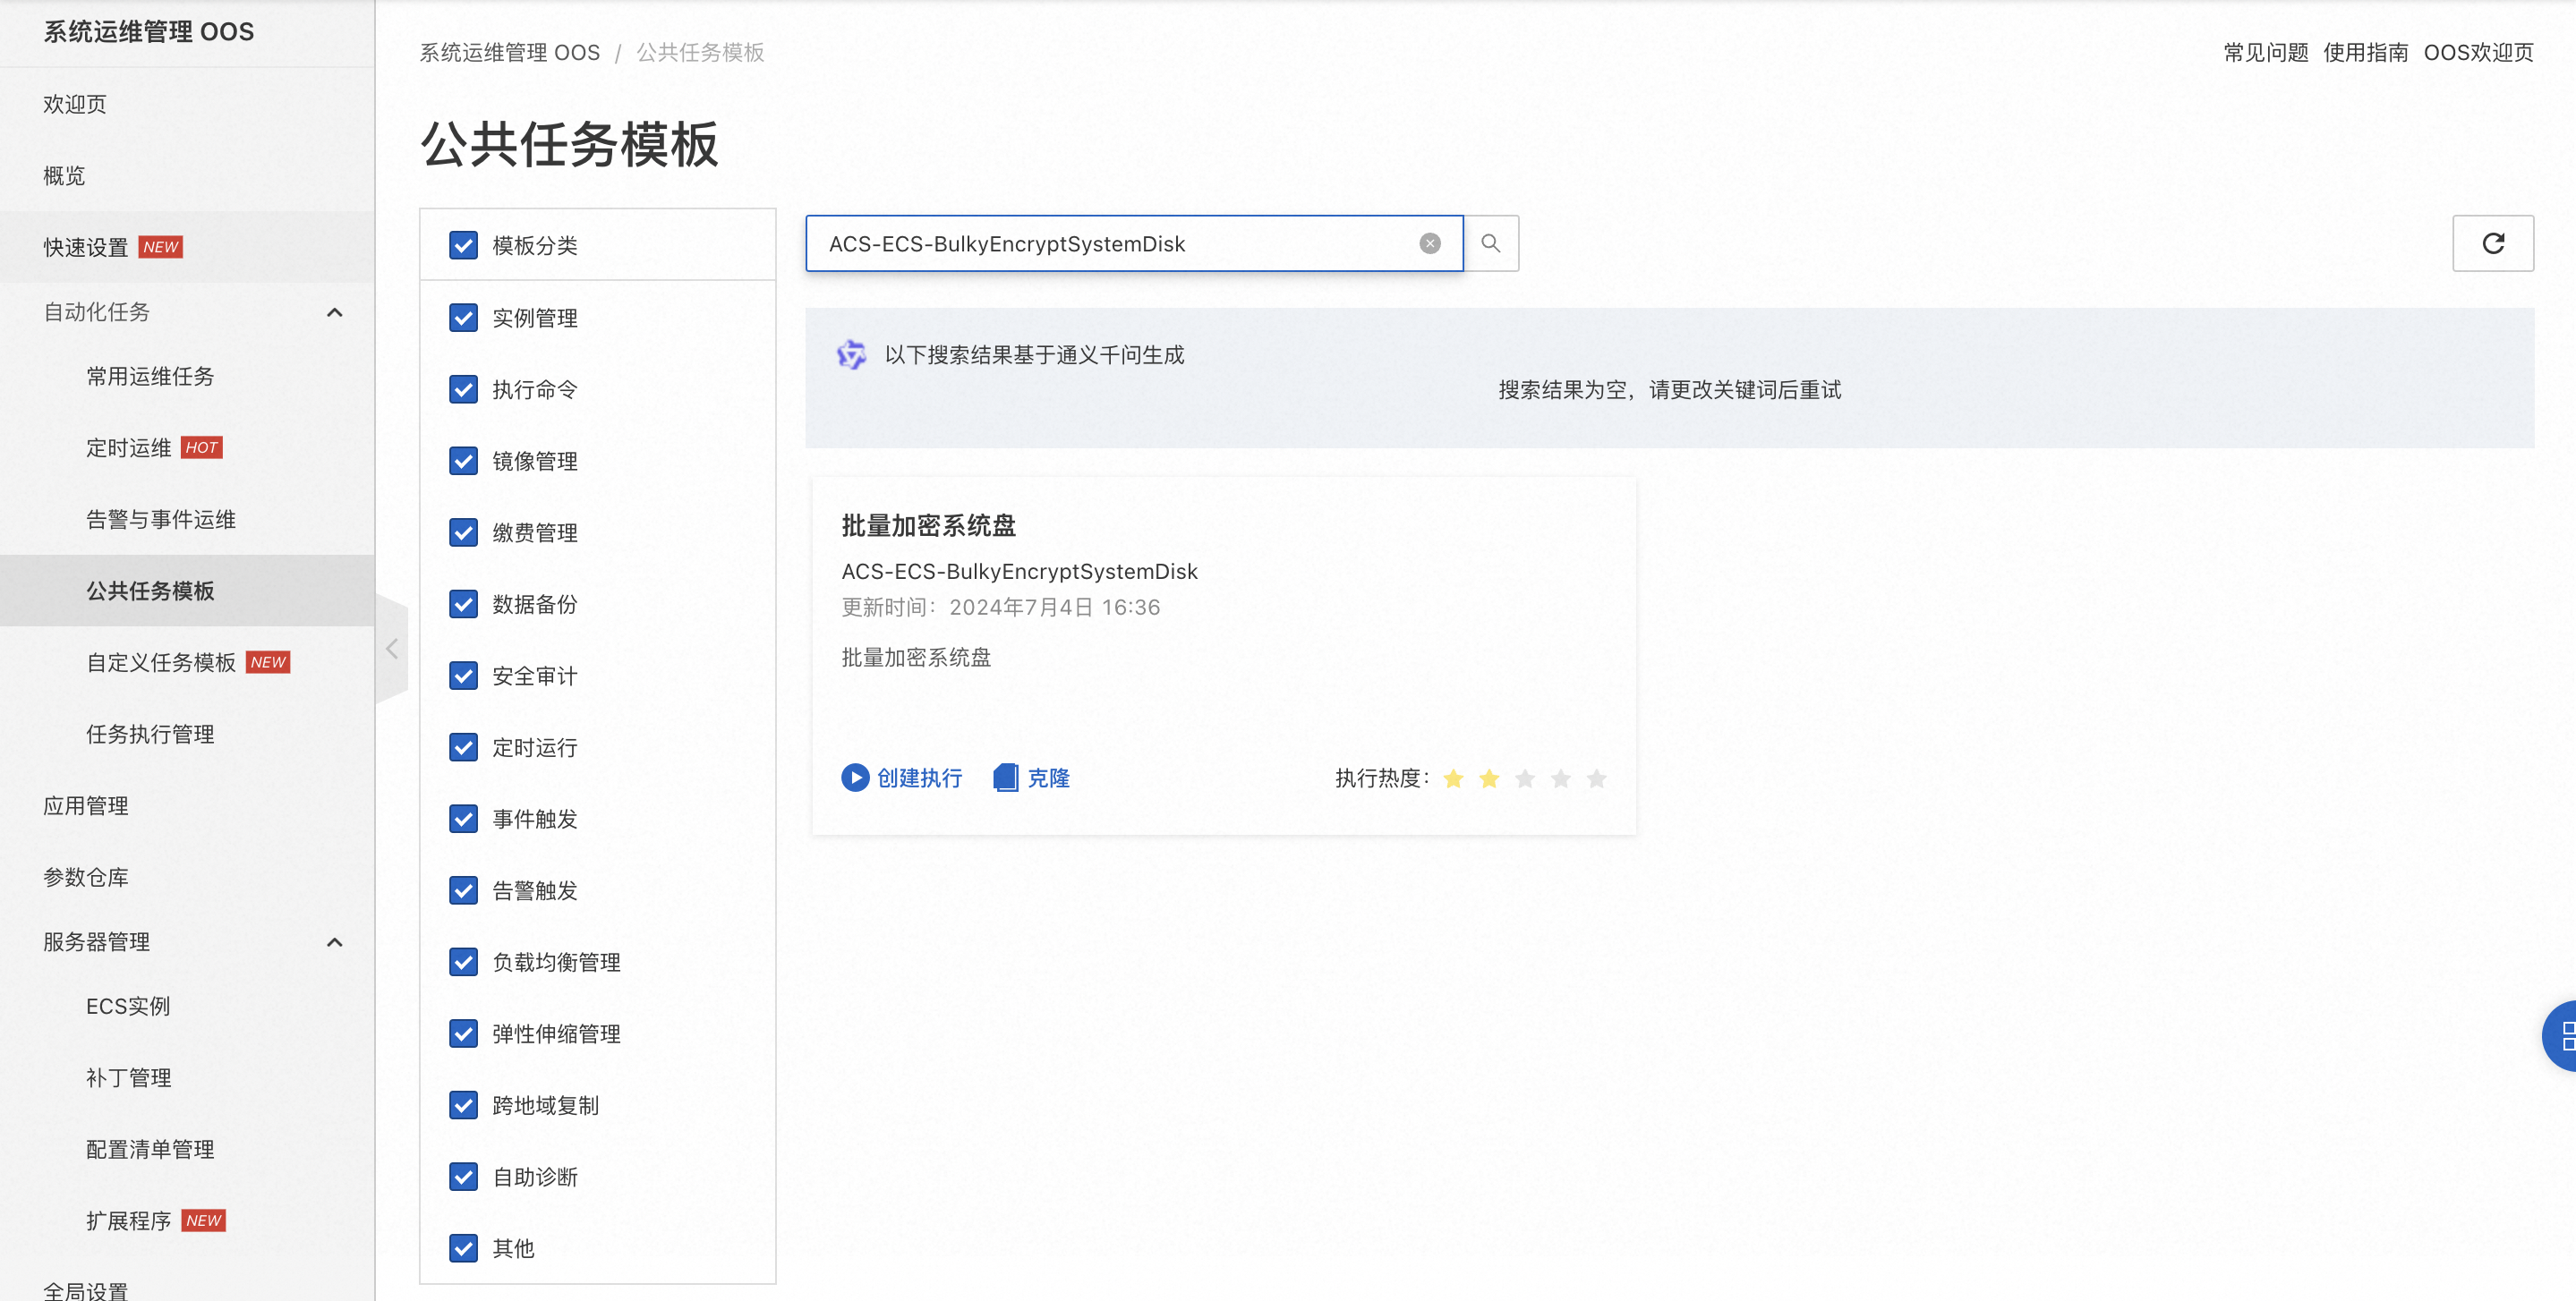Collapse the sidebar with the arrow handle
2576x1301 pixels.
pos(392,649)
